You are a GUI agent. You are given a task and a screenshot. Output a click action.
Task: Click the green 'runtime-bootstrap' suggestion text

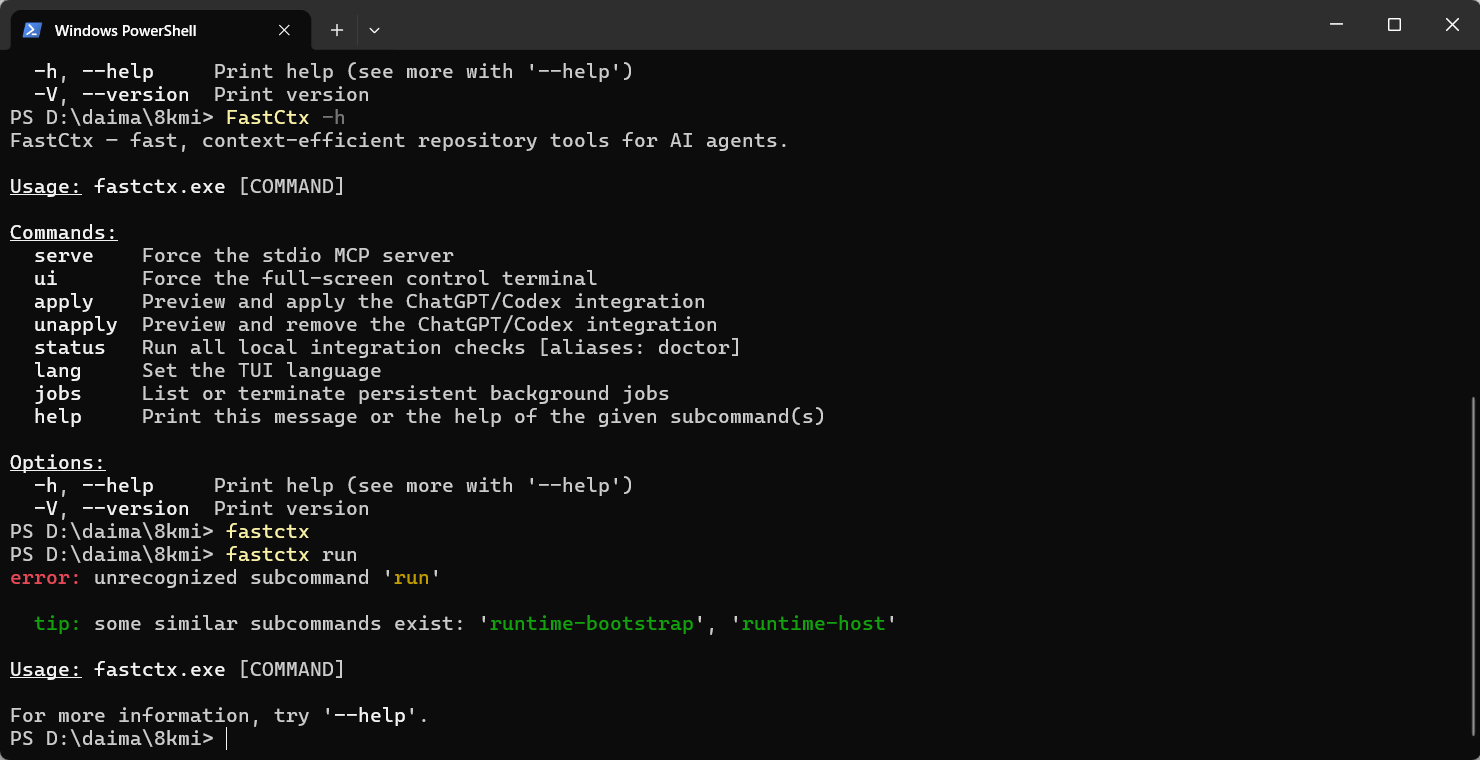pyautogui.click(x=592, y=624)
